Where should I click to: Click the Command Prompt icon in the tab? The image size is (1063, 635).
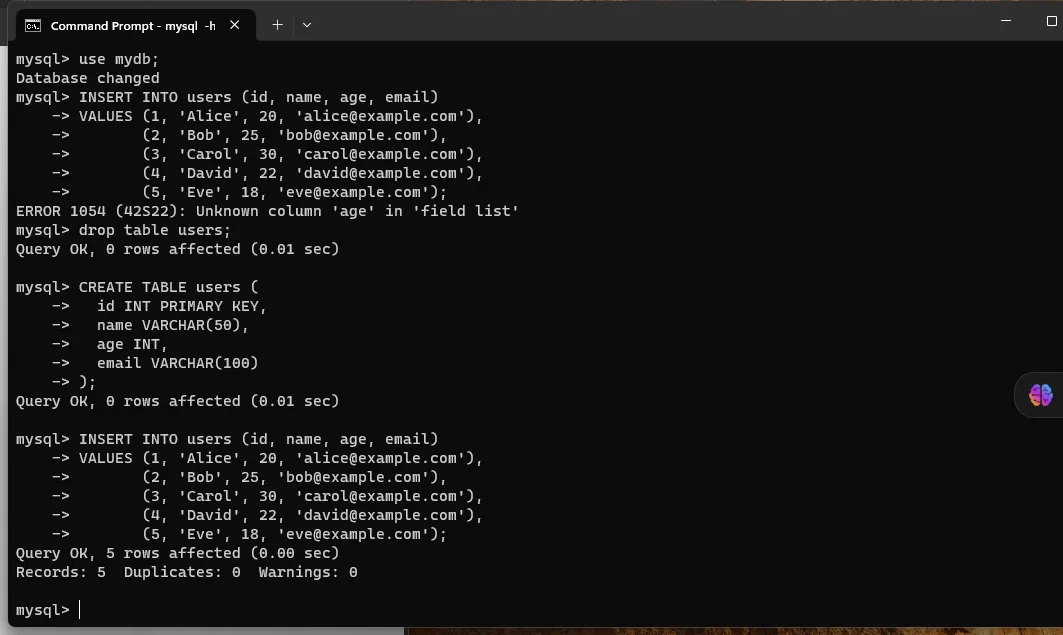[x=33, y=25]
